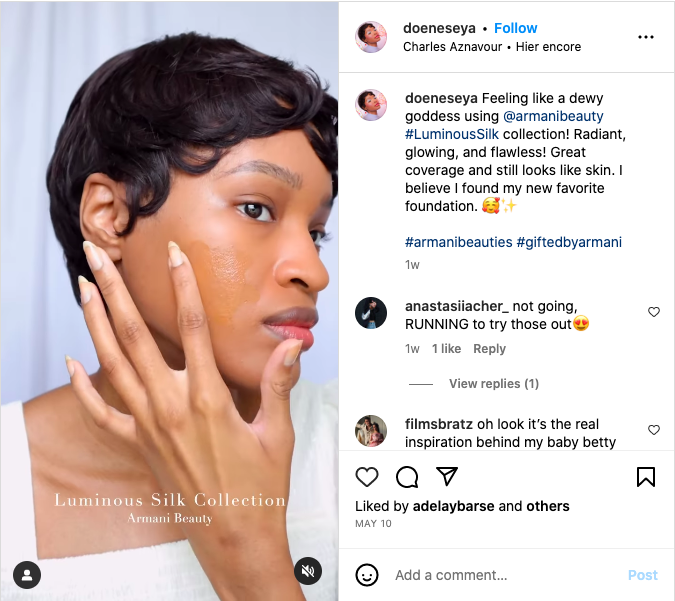The height and width of the screenshot is (601, 675).
Task: Click the Add a comment field
Action: click(500, 575)
